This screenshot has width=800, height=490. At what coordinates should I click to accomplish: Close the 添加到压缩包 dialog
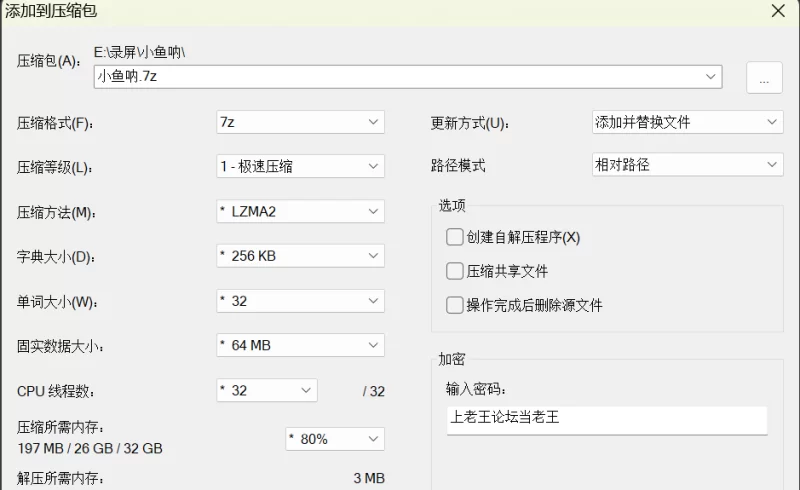pyautogui.click(x=777, y=11)
